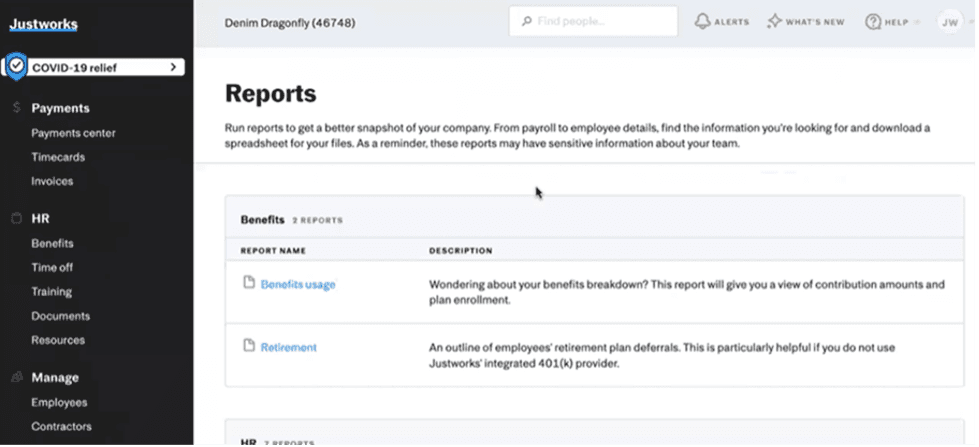Select Invoices in the sidebar
Image resolution: width=979 pixels, height=447 pixels.
[x=52, y=181]
